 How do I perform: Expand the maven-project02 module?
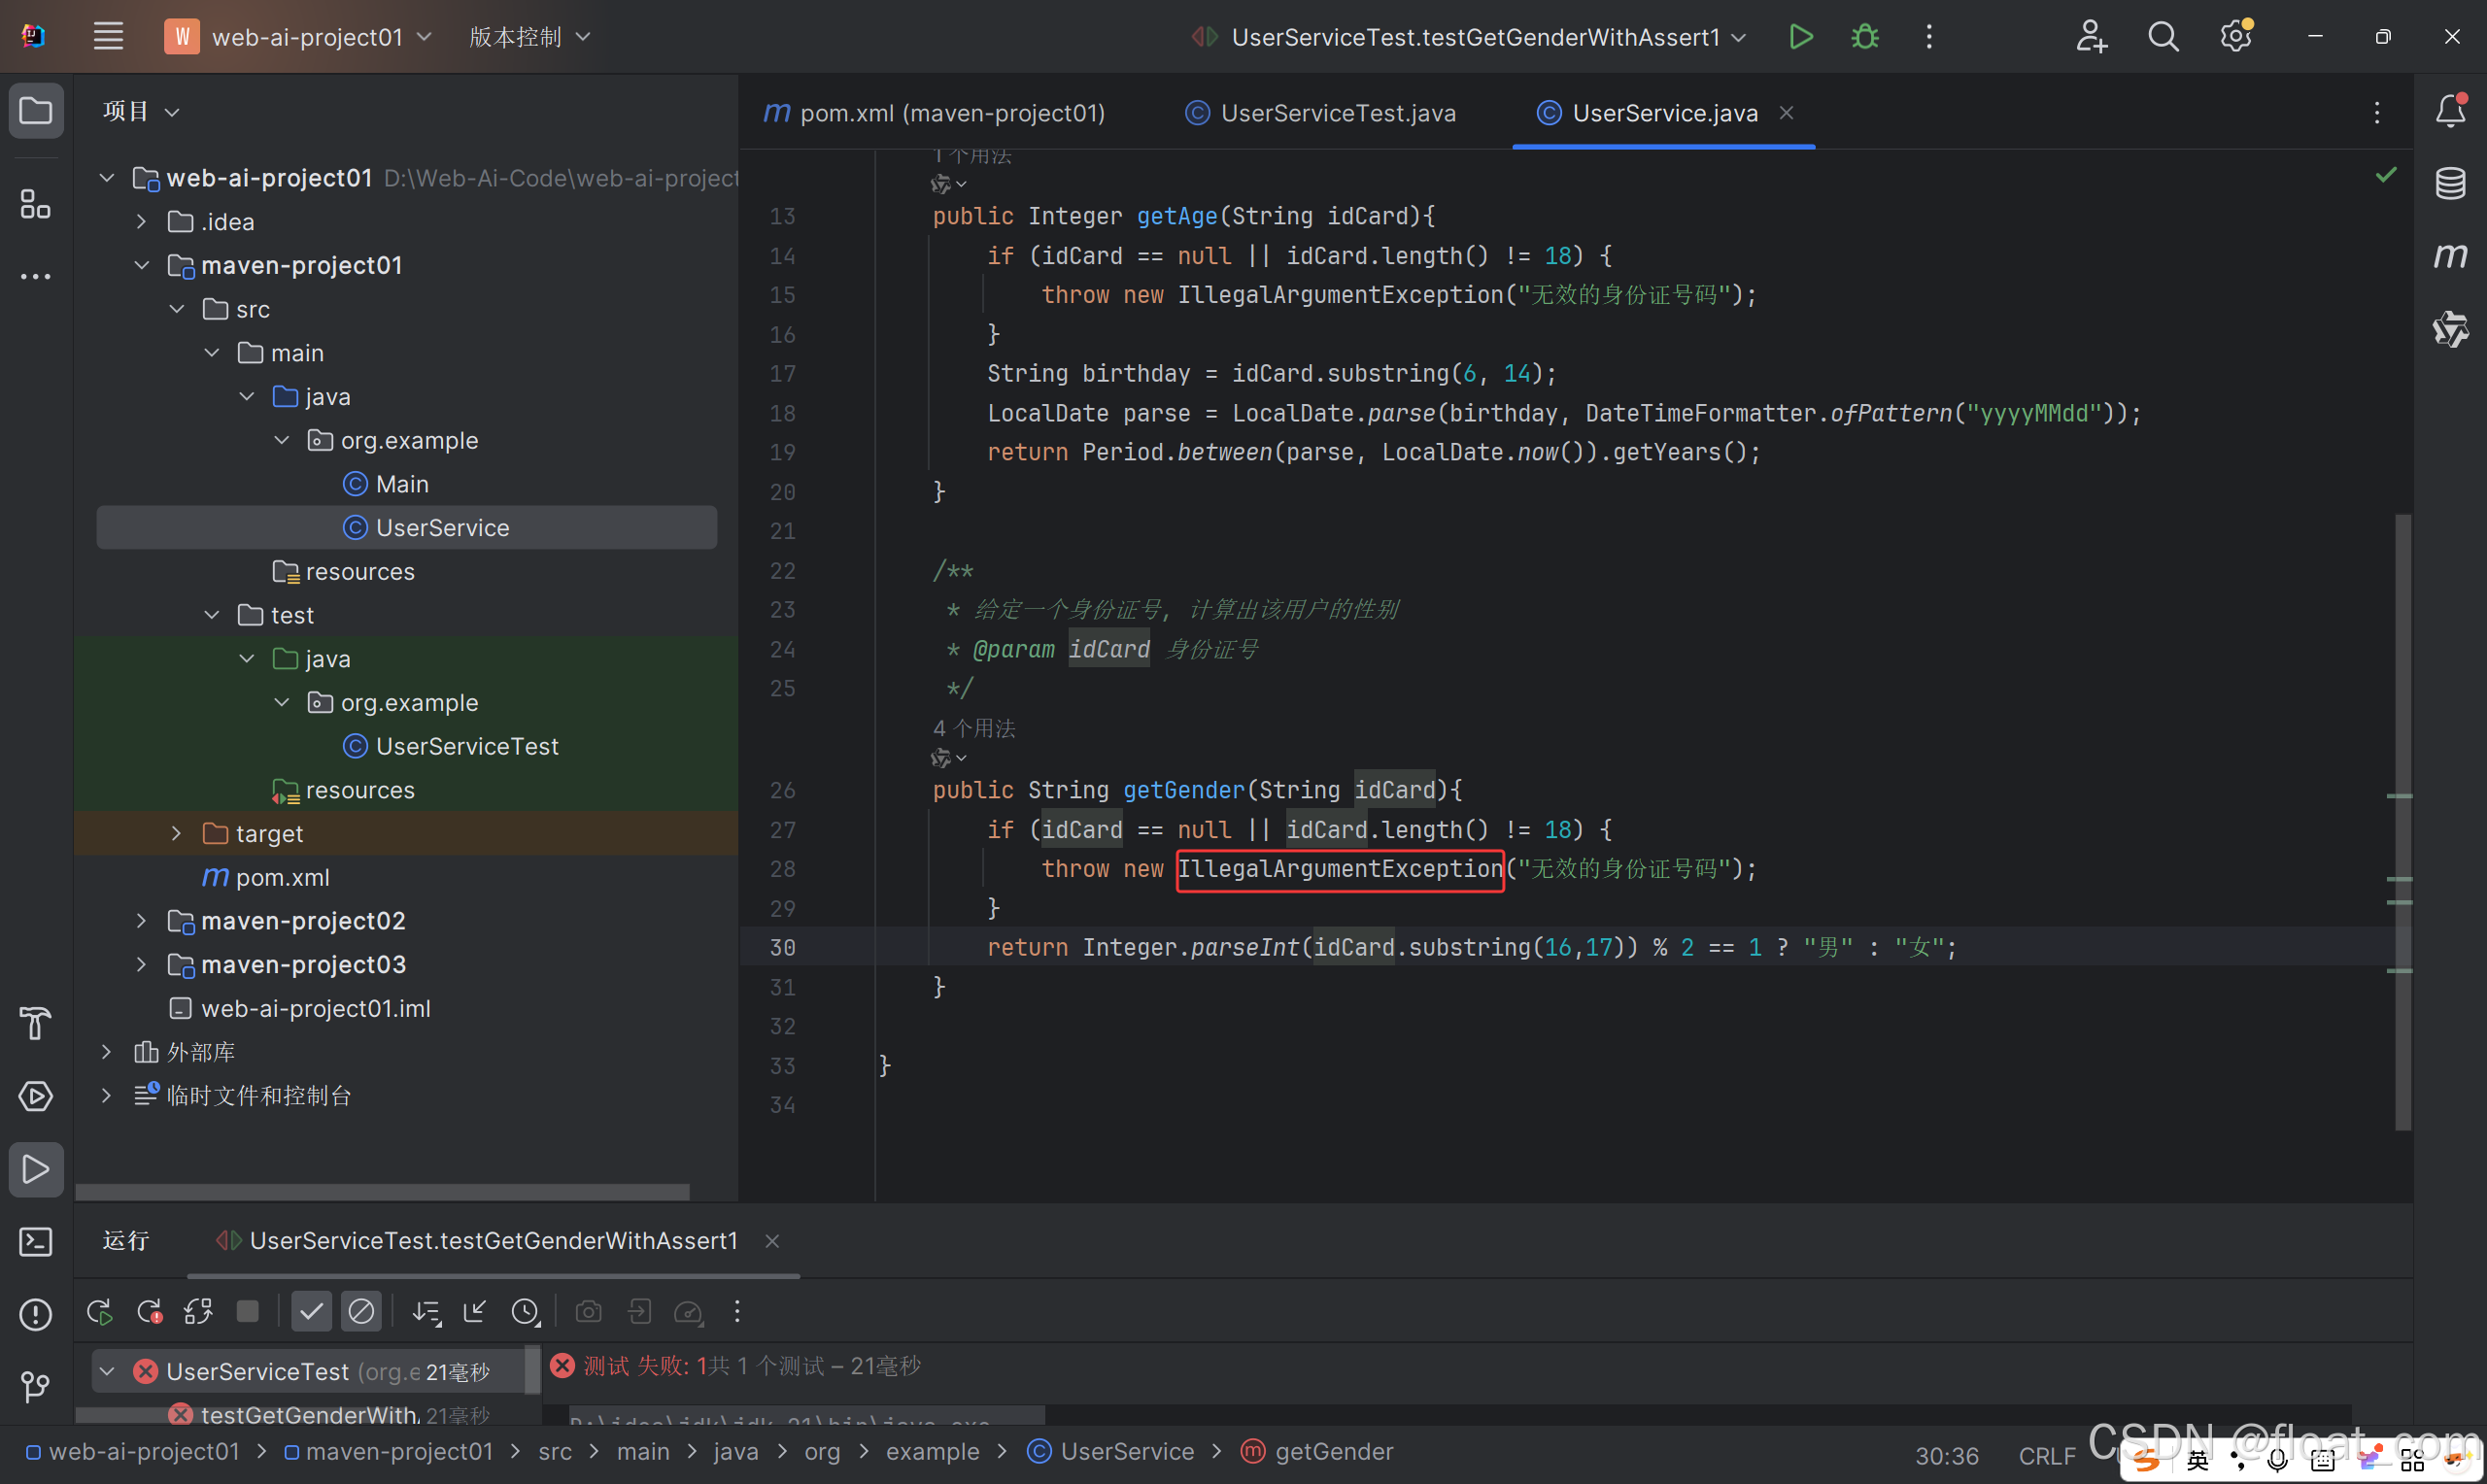pyautogui.click(x=142, y=921)
